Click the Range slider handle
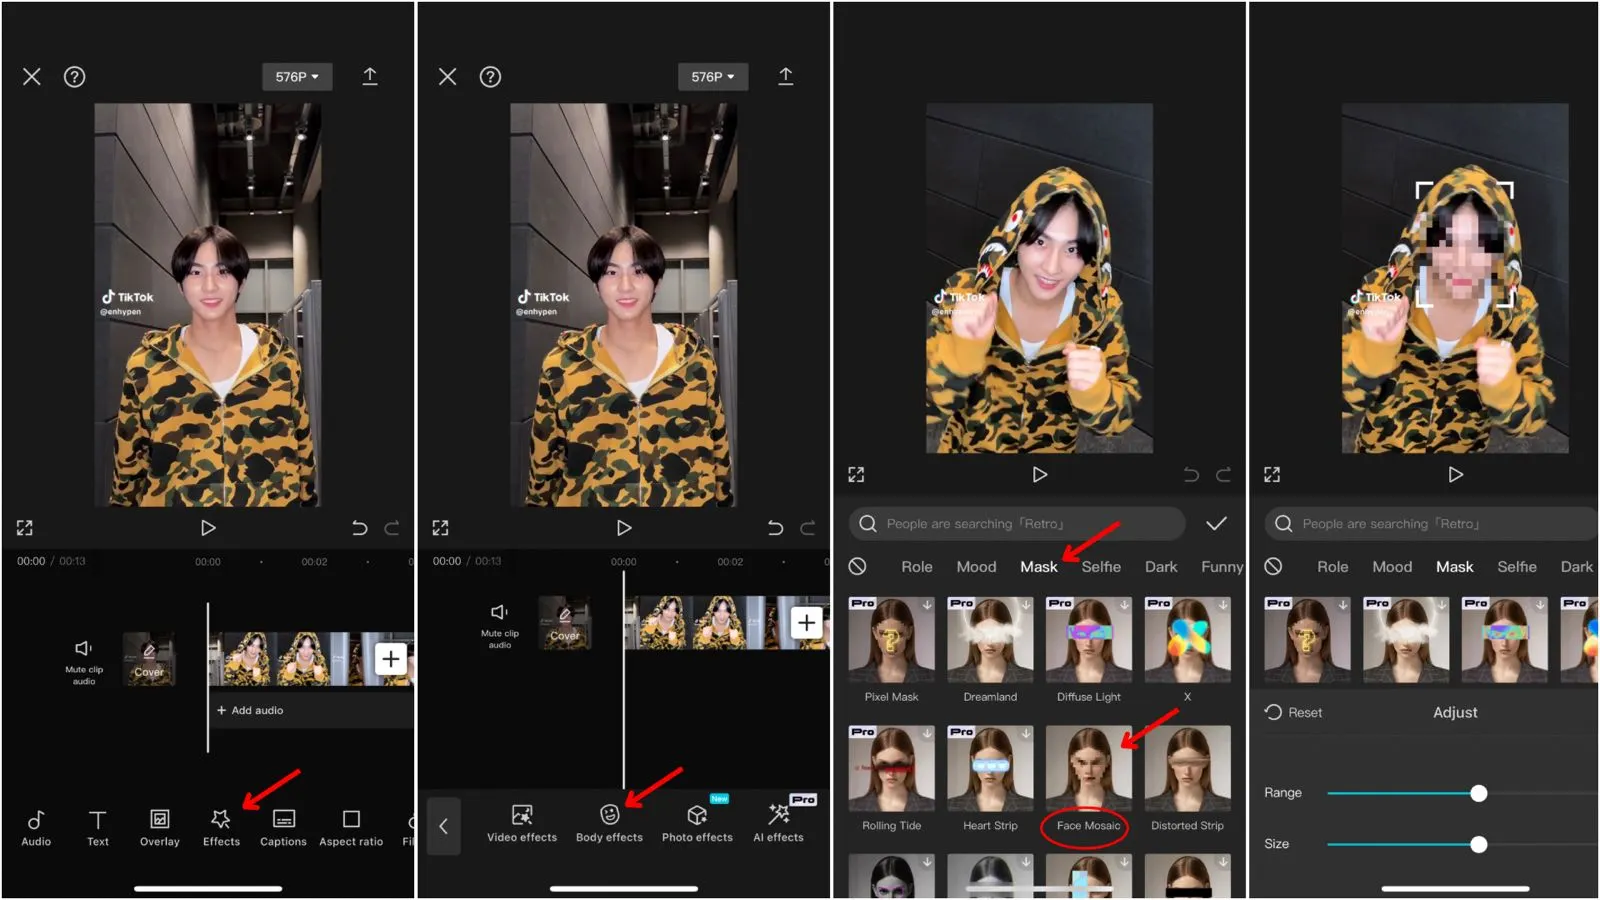The width and height of the screenshot is (1600, 900). click(x=1478, y=793)
